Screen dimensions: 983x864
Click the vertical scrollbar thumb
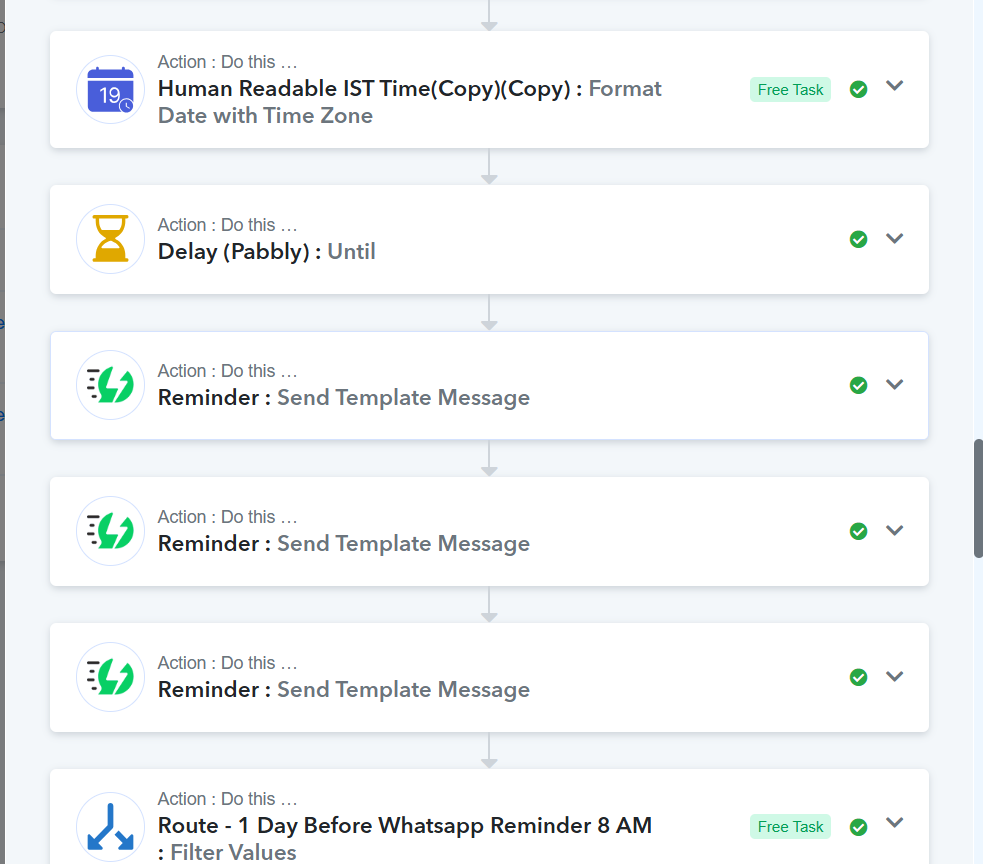coord(978,498)
